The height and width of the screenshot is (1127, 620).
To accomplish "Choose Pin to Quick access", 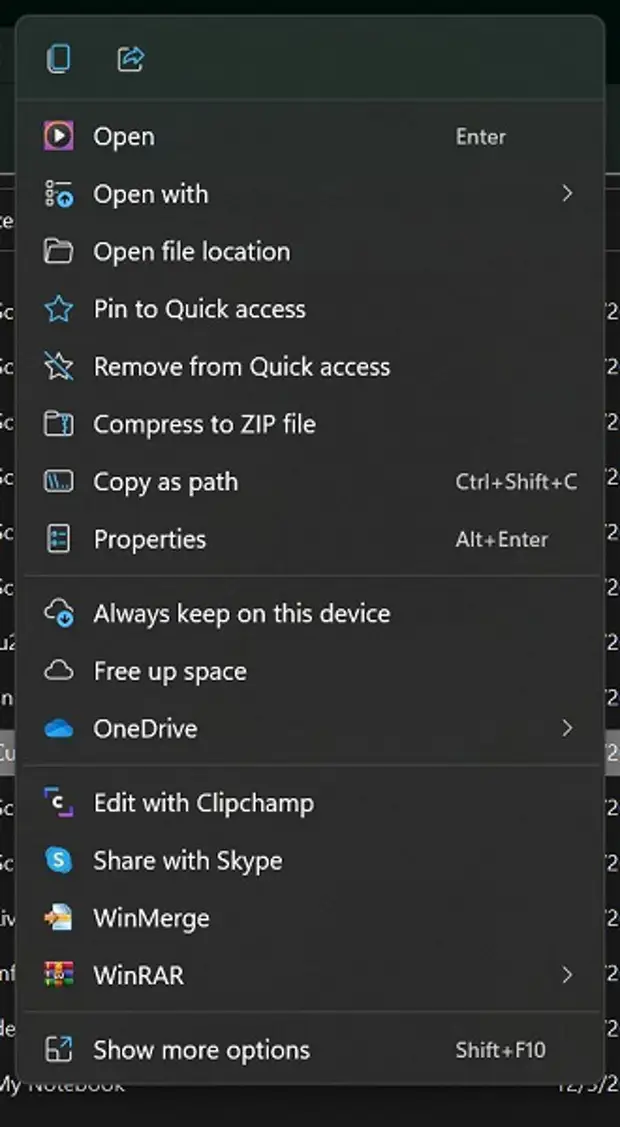I will 200,309.
